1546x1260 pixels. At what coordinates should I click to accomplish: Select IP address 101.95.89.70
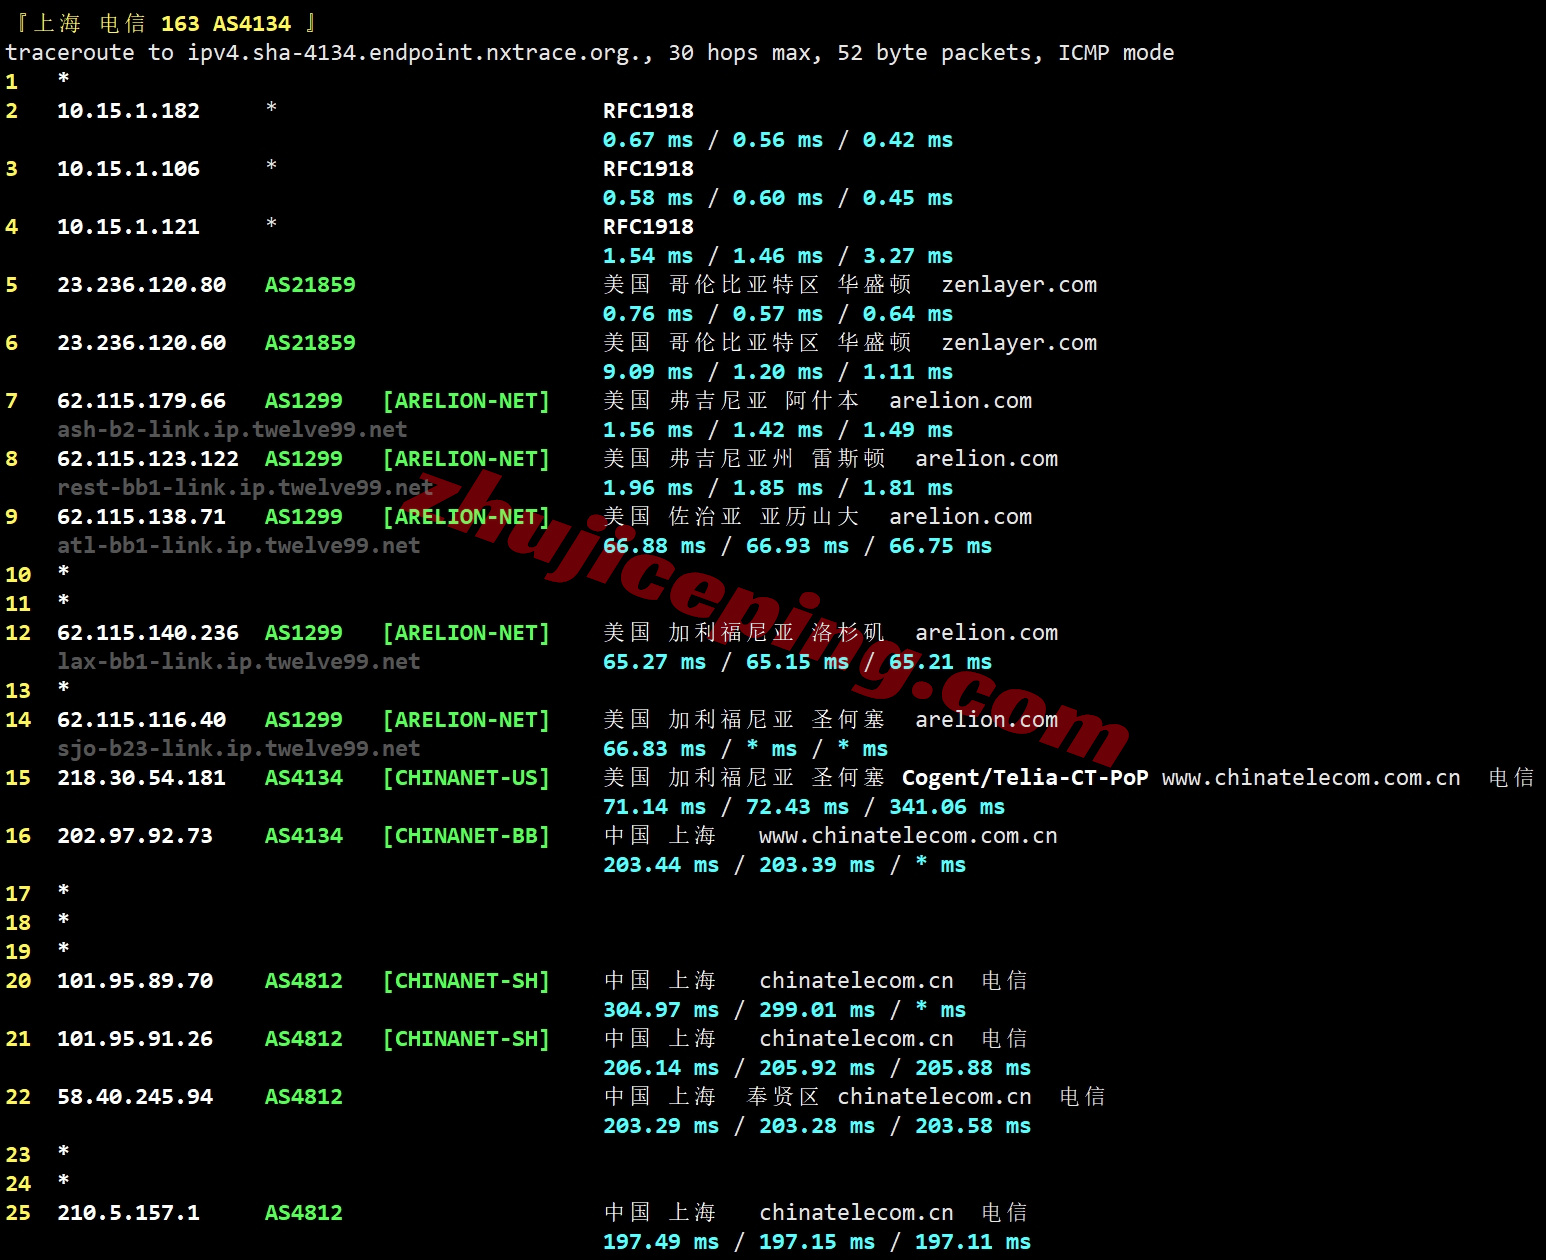pos(135,981)
